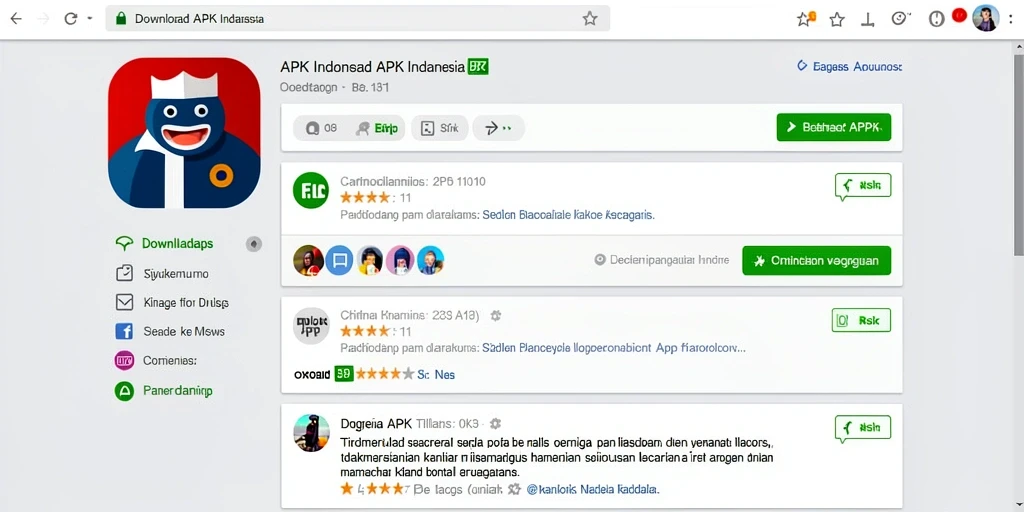Image resolution: width=1024 pixels, height=512 pixels.
Task: Click the envelope icon in sidebar
Action: point(124,302)
